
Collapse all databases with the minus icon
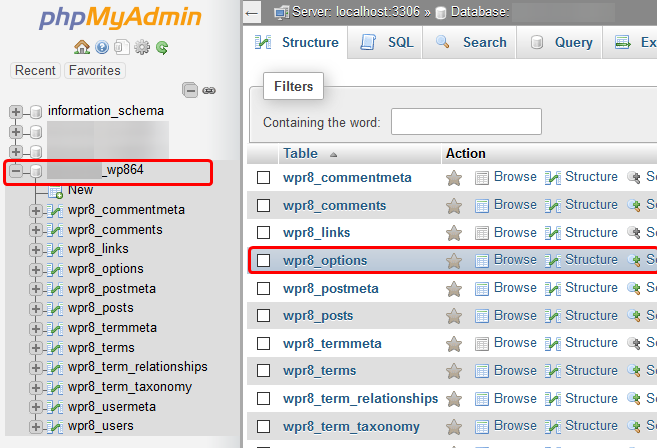pos(190,90)
